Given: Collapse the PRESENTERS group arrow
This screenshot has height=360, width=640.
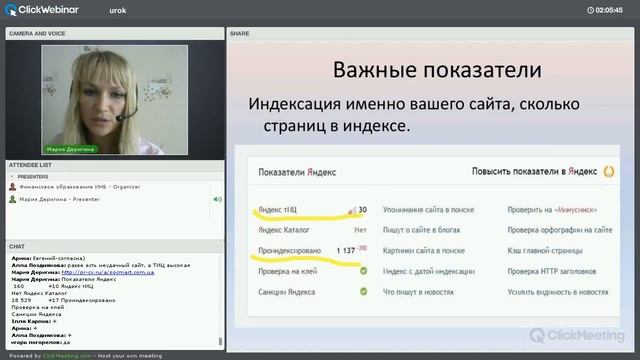Looking at the screenshot, I should [12, 176].
